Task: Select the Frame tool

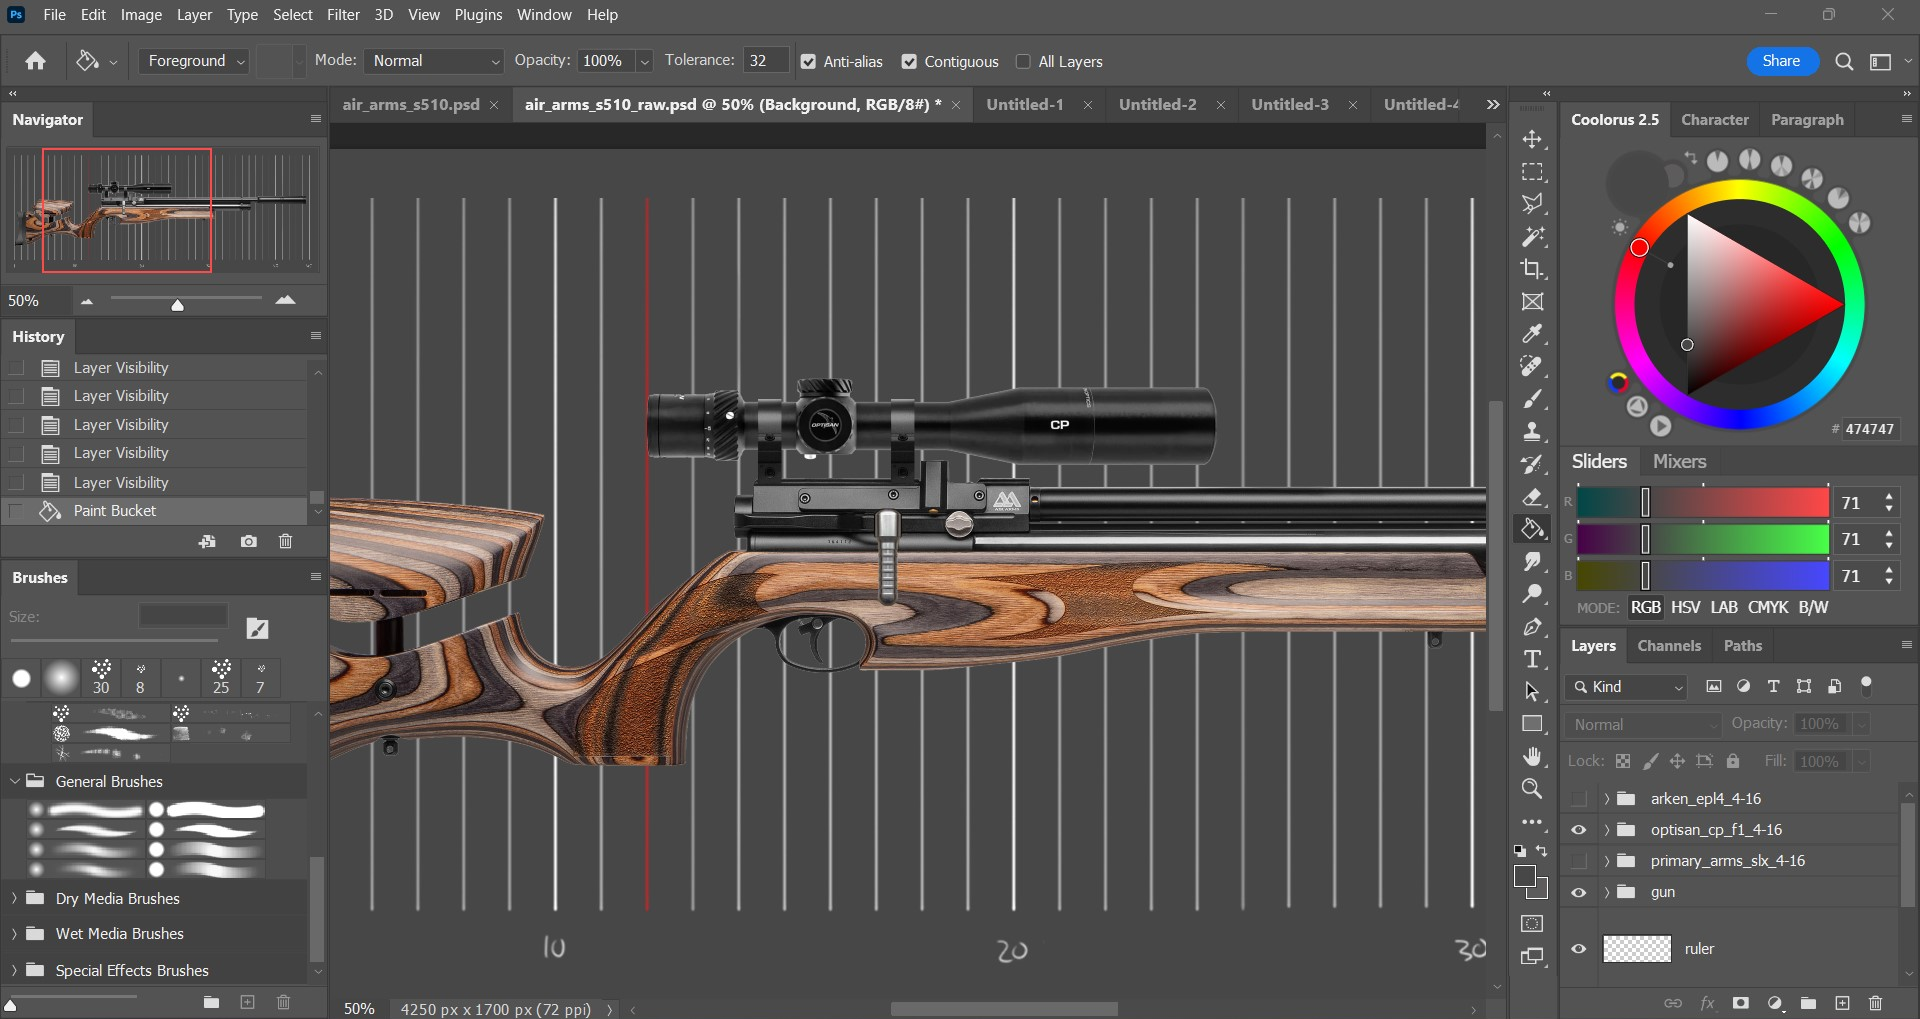Action: (1532, 302)
